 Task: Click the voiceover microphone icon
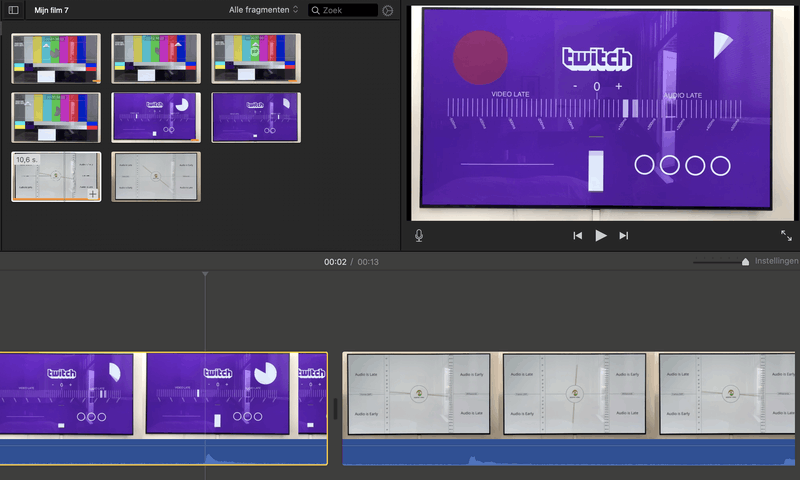[419, 236]
